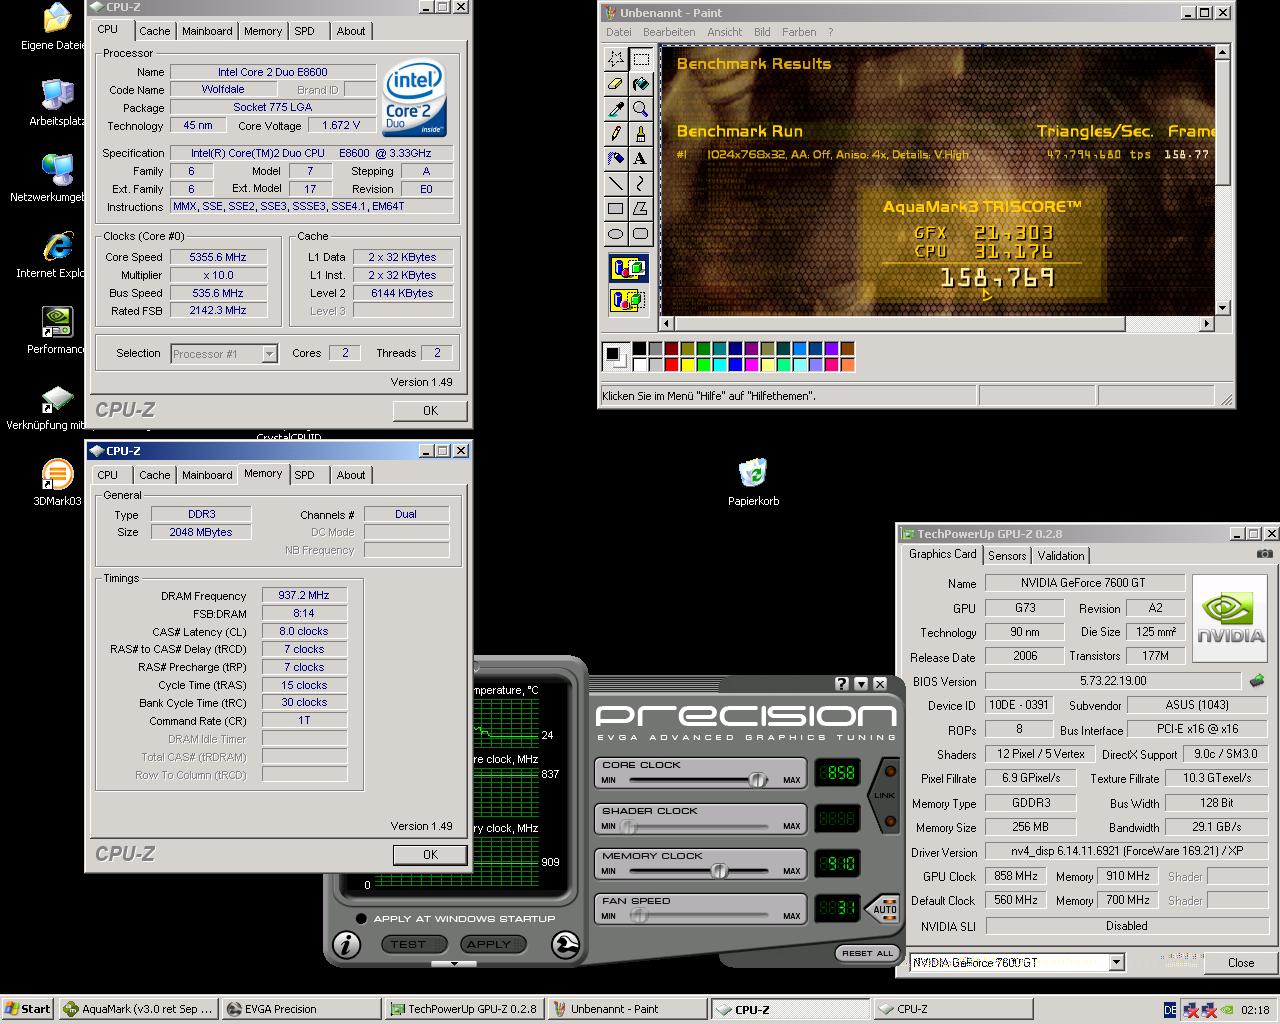The image size is (1280, 1024).
Task: Click the GPU-Z screenshot camera icon
Action: click(x=1265, y=554)
